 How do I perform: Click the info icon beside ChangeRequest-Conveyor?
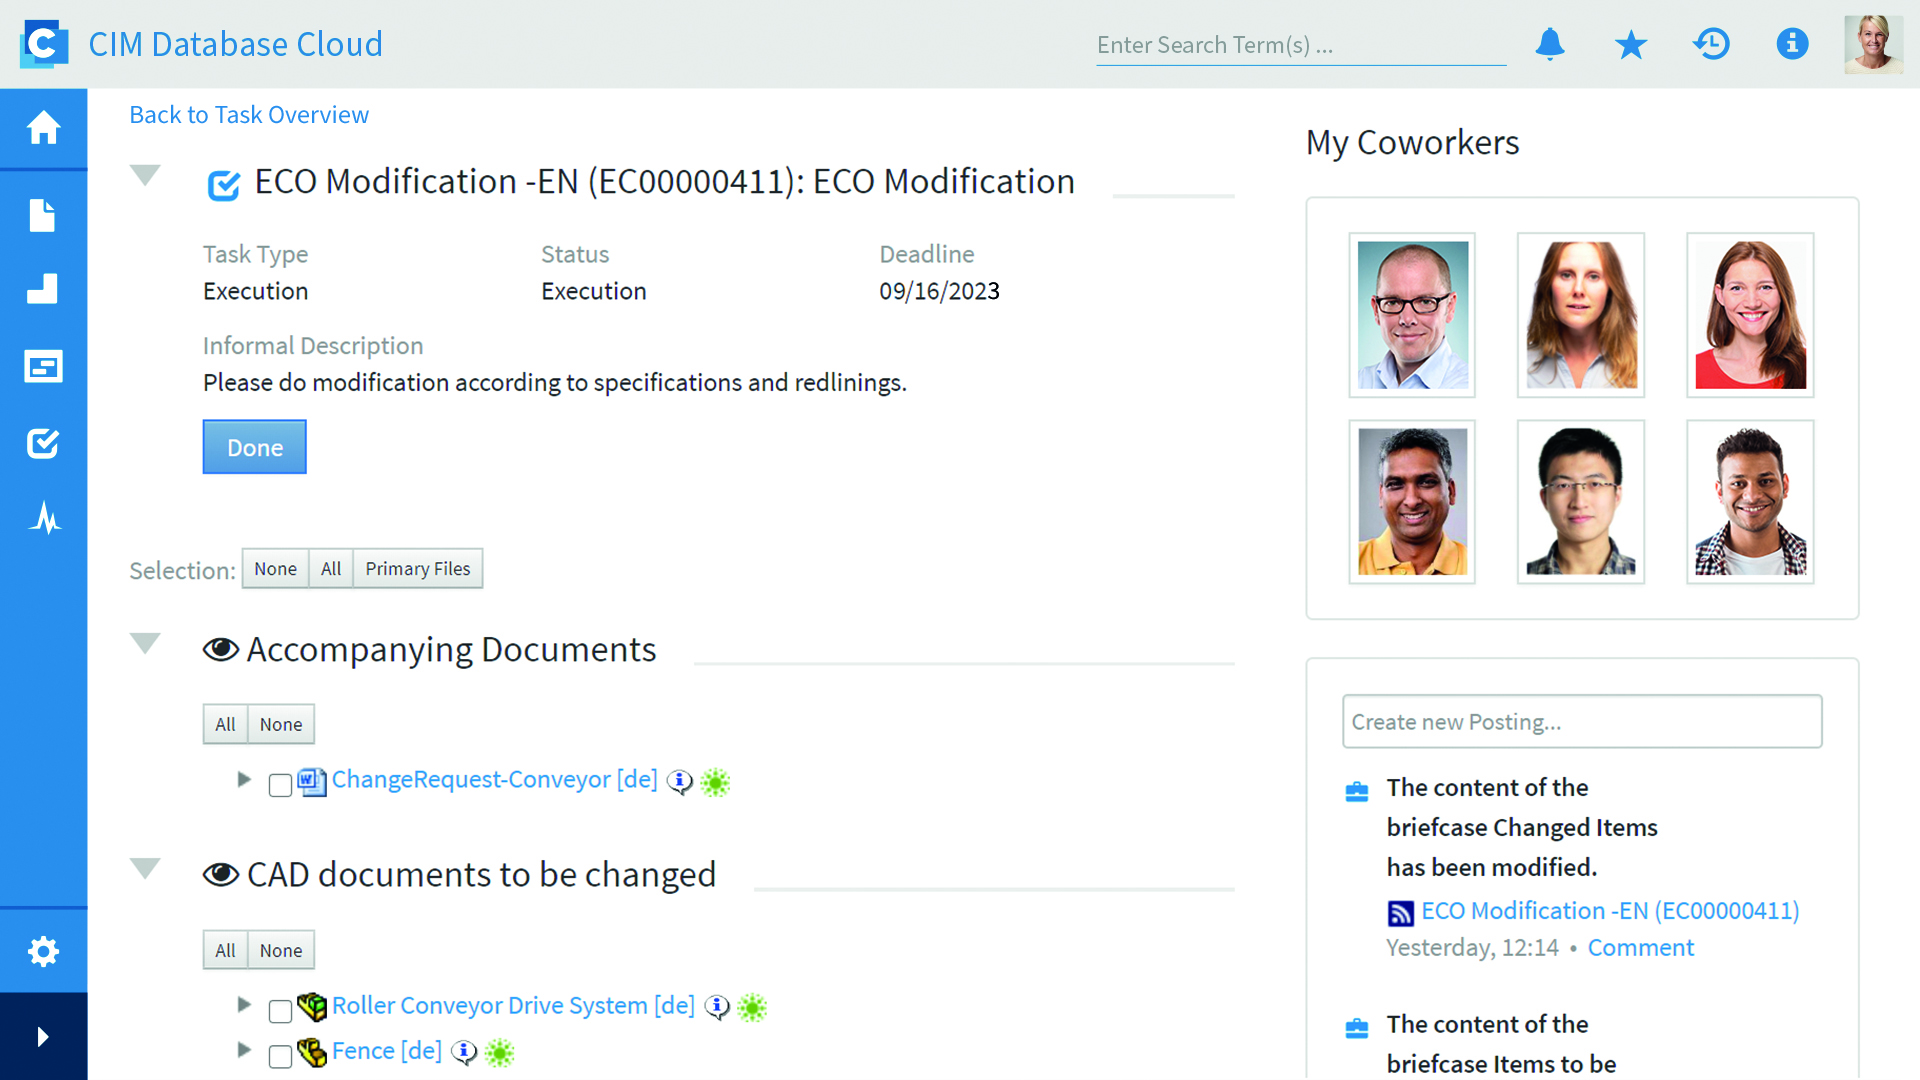(x=680, y=781)
